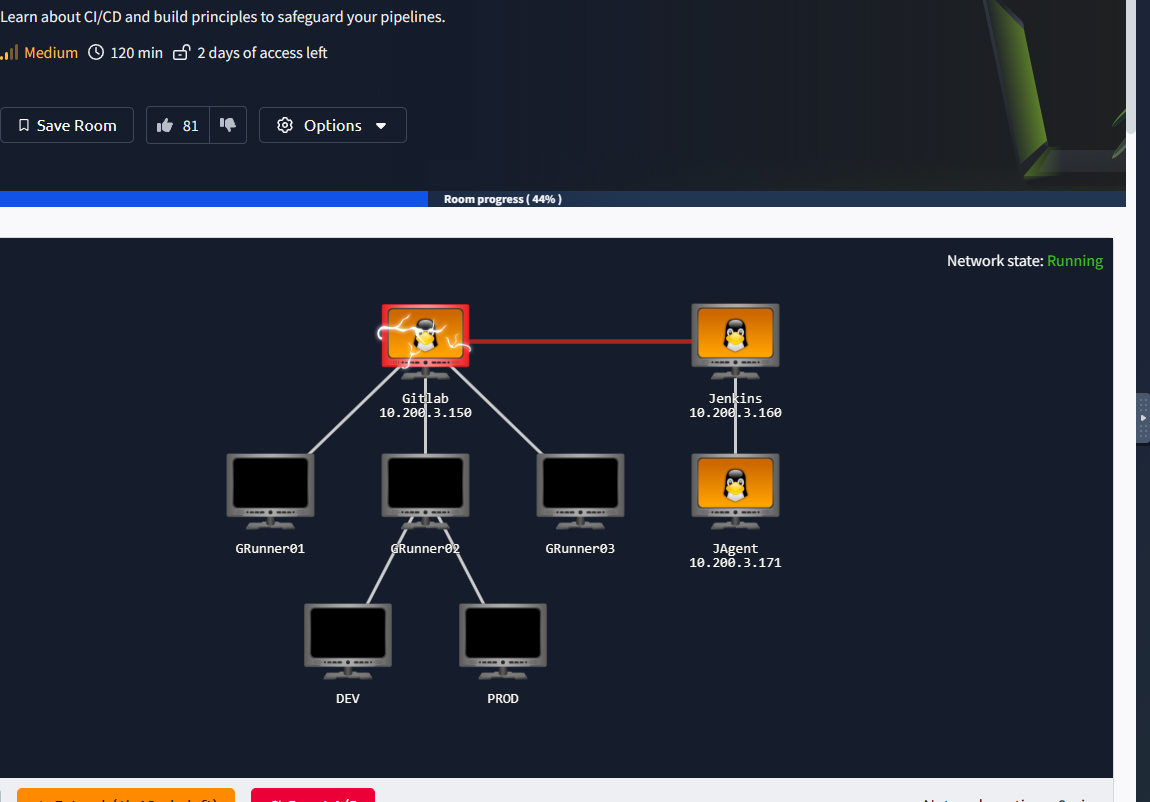
Task: Click the 2 days of access left text
Action: (262, 53)
